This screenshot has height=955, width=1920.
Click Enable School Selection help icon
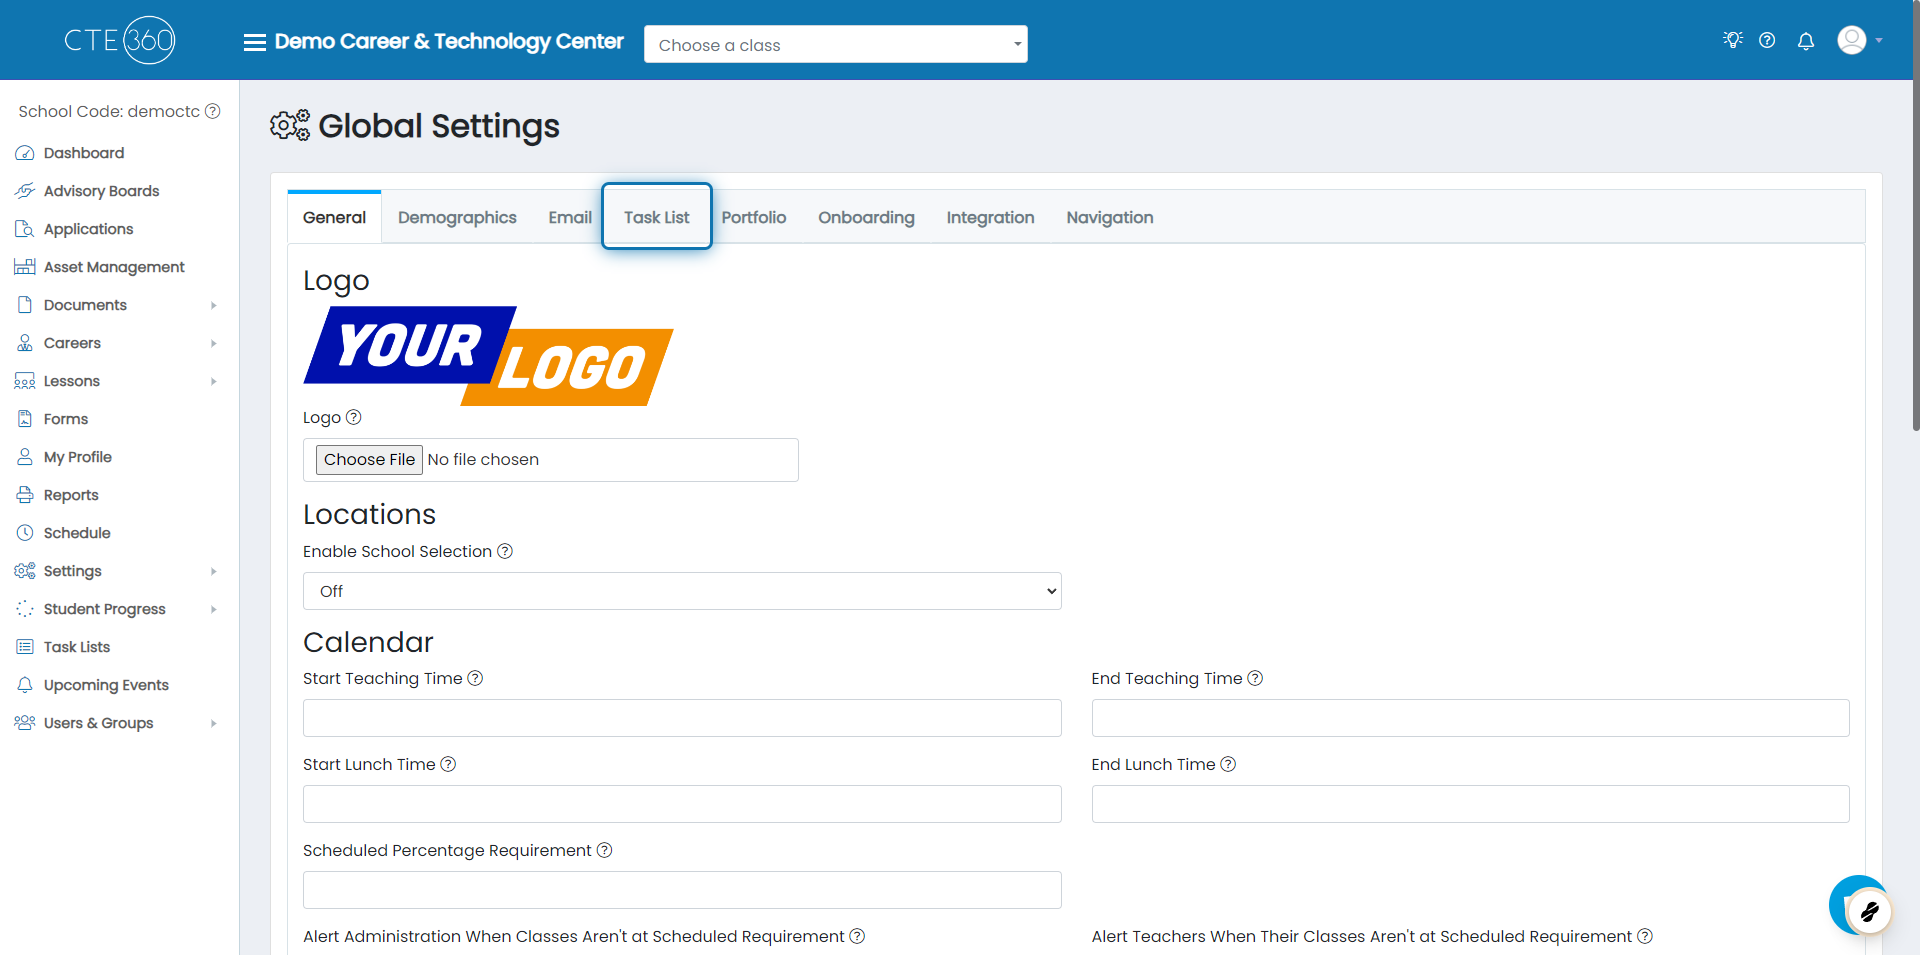[505, 551]
